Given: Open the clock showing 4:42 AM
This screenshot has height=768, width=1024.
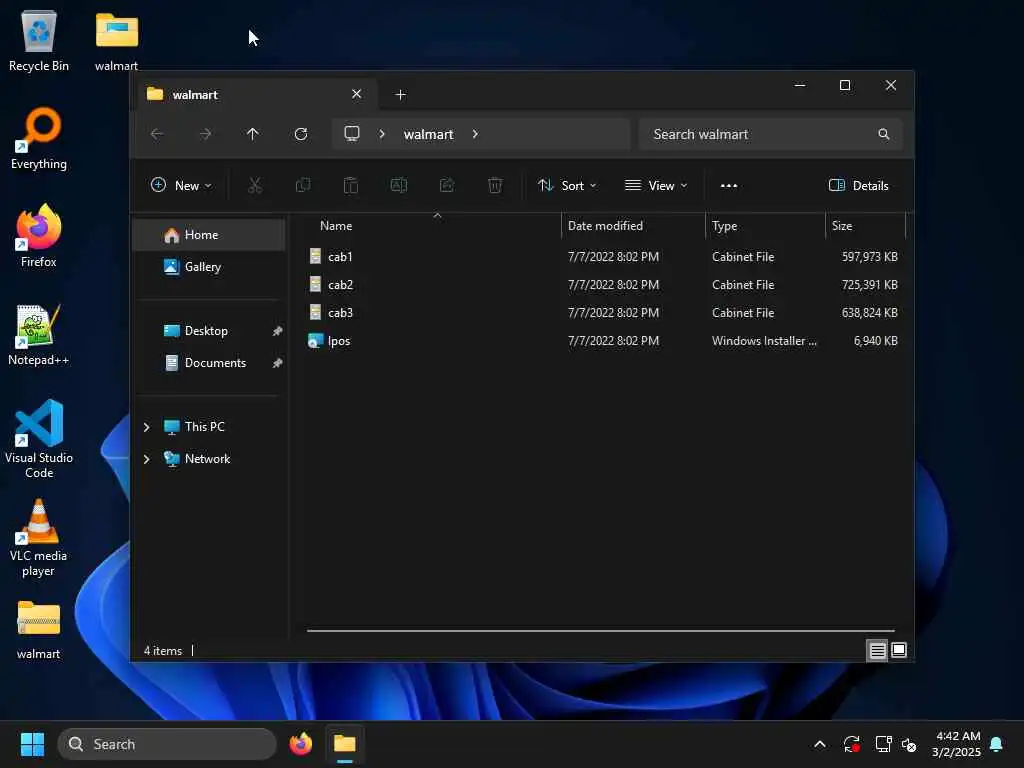Looking at the screenshot, I should [956, 744].
